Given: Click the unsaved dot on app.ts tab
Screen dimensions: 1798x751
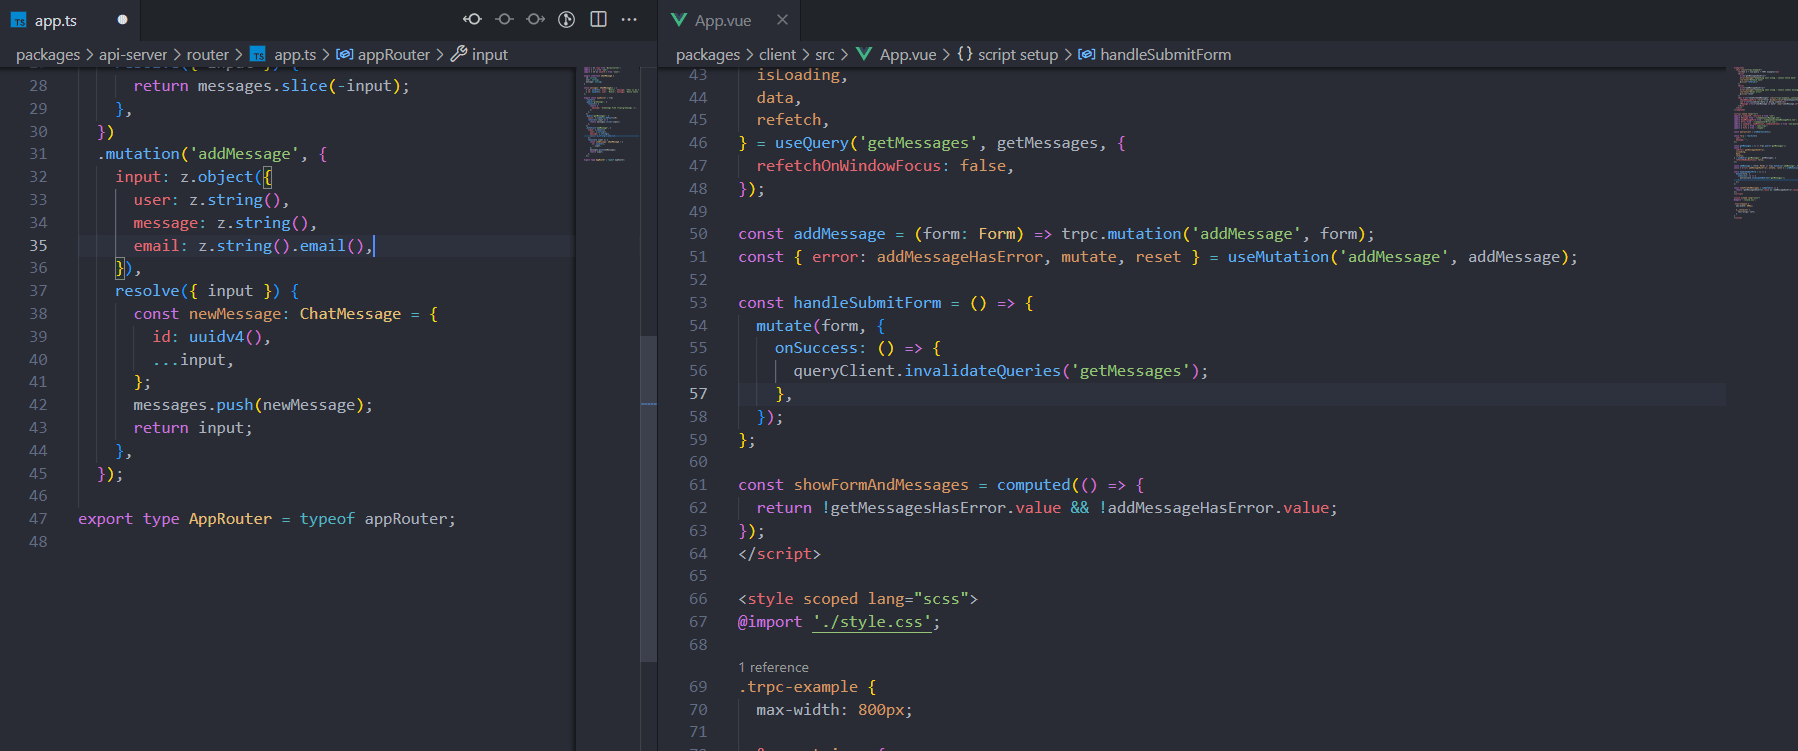Looking at the screenshot, I should tap(122, 20).
